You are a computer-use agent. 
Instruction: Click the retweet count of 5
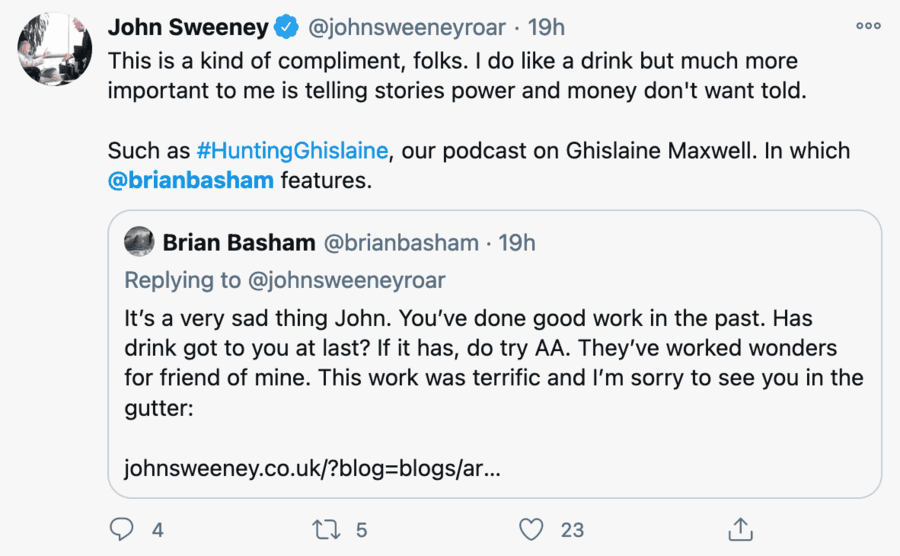tap(362, 529)
